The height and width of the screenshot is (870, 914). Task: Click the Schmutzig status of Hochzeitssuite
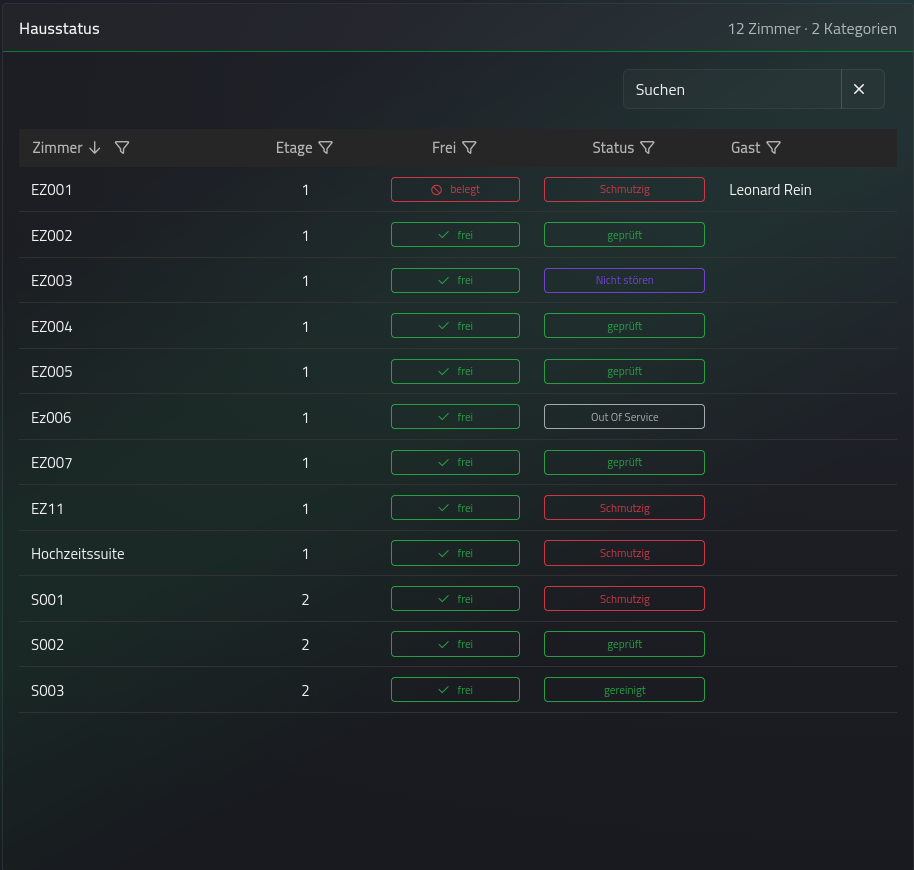click(x=624, y=553)
